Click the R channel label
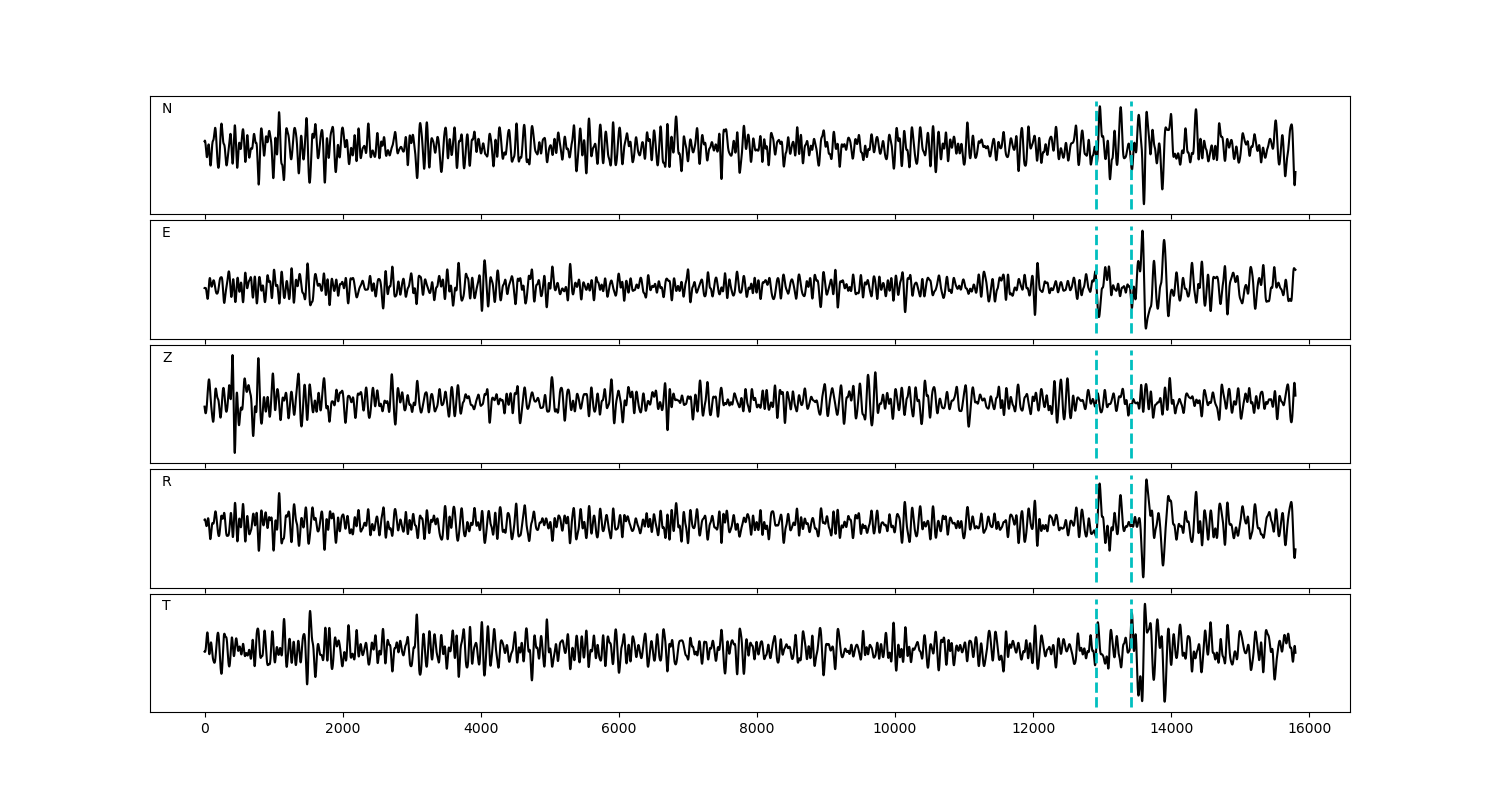The height and width of the screenshot is (800, 1500). tap(167, 482)
